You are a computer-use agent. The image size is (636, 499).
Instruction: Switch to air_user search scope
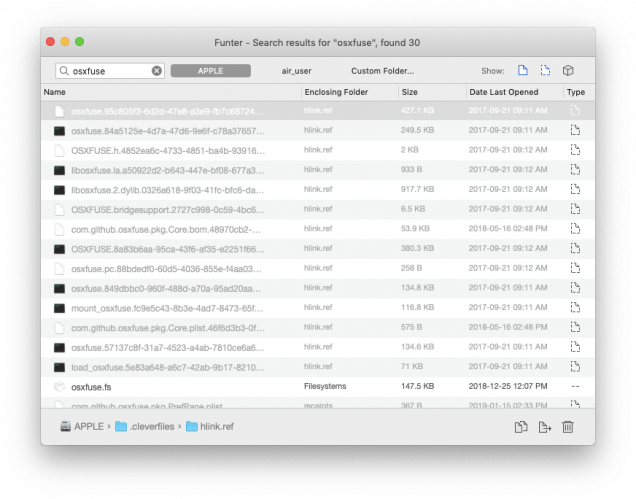pyautogui.click(x=297, y=71)
